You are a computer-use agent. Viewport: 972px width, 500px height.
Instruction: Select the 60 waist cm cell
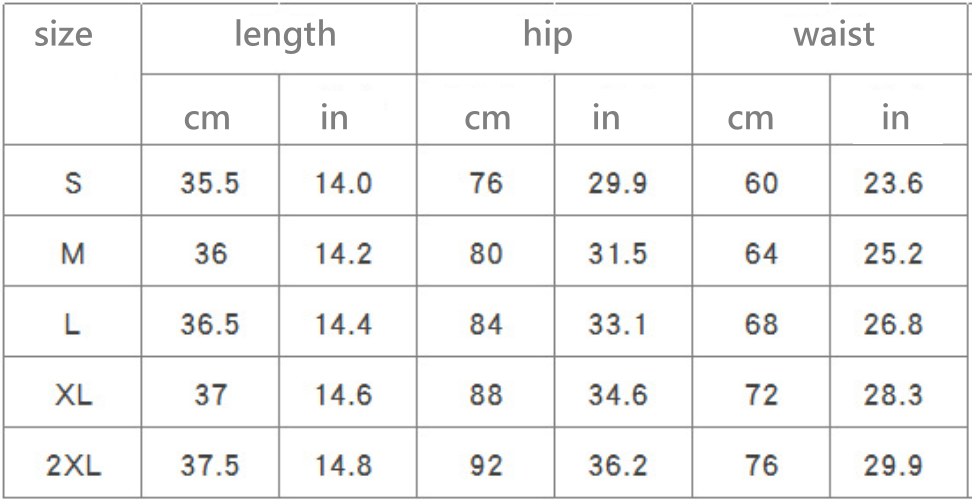(x=761, y=184)
